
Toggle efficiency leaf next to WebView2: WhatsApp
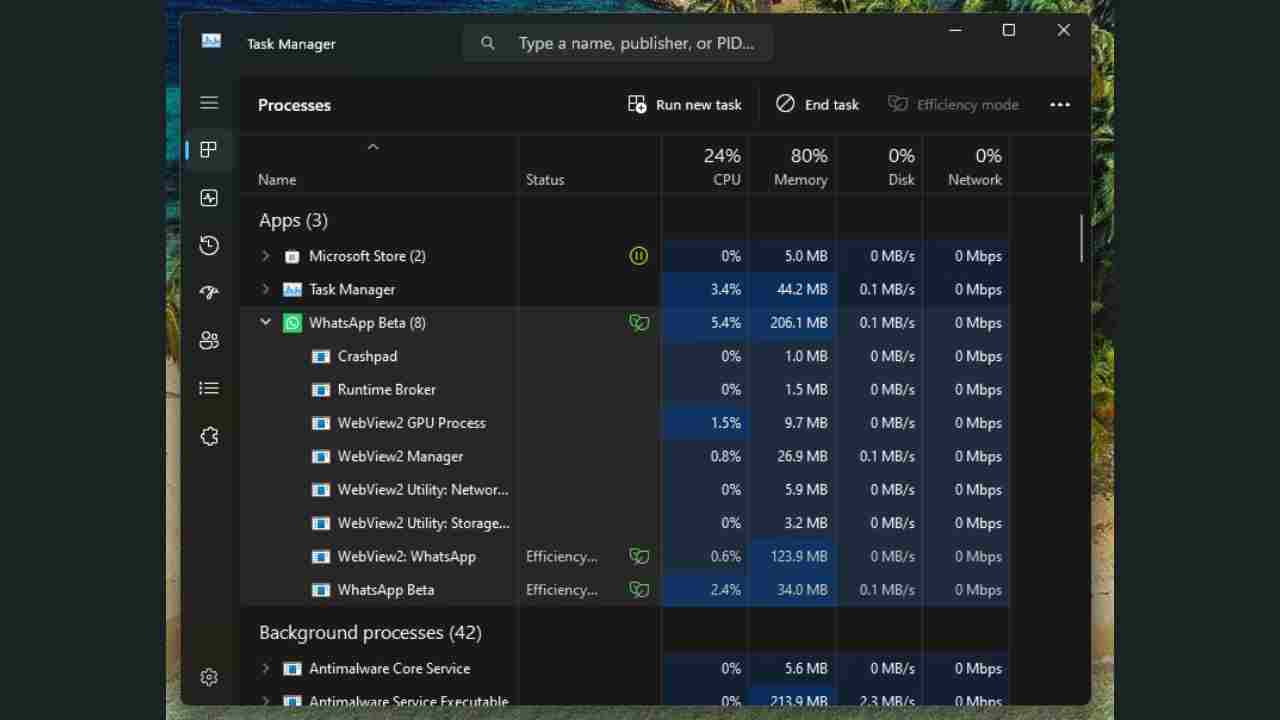click(x=639, y=556)
